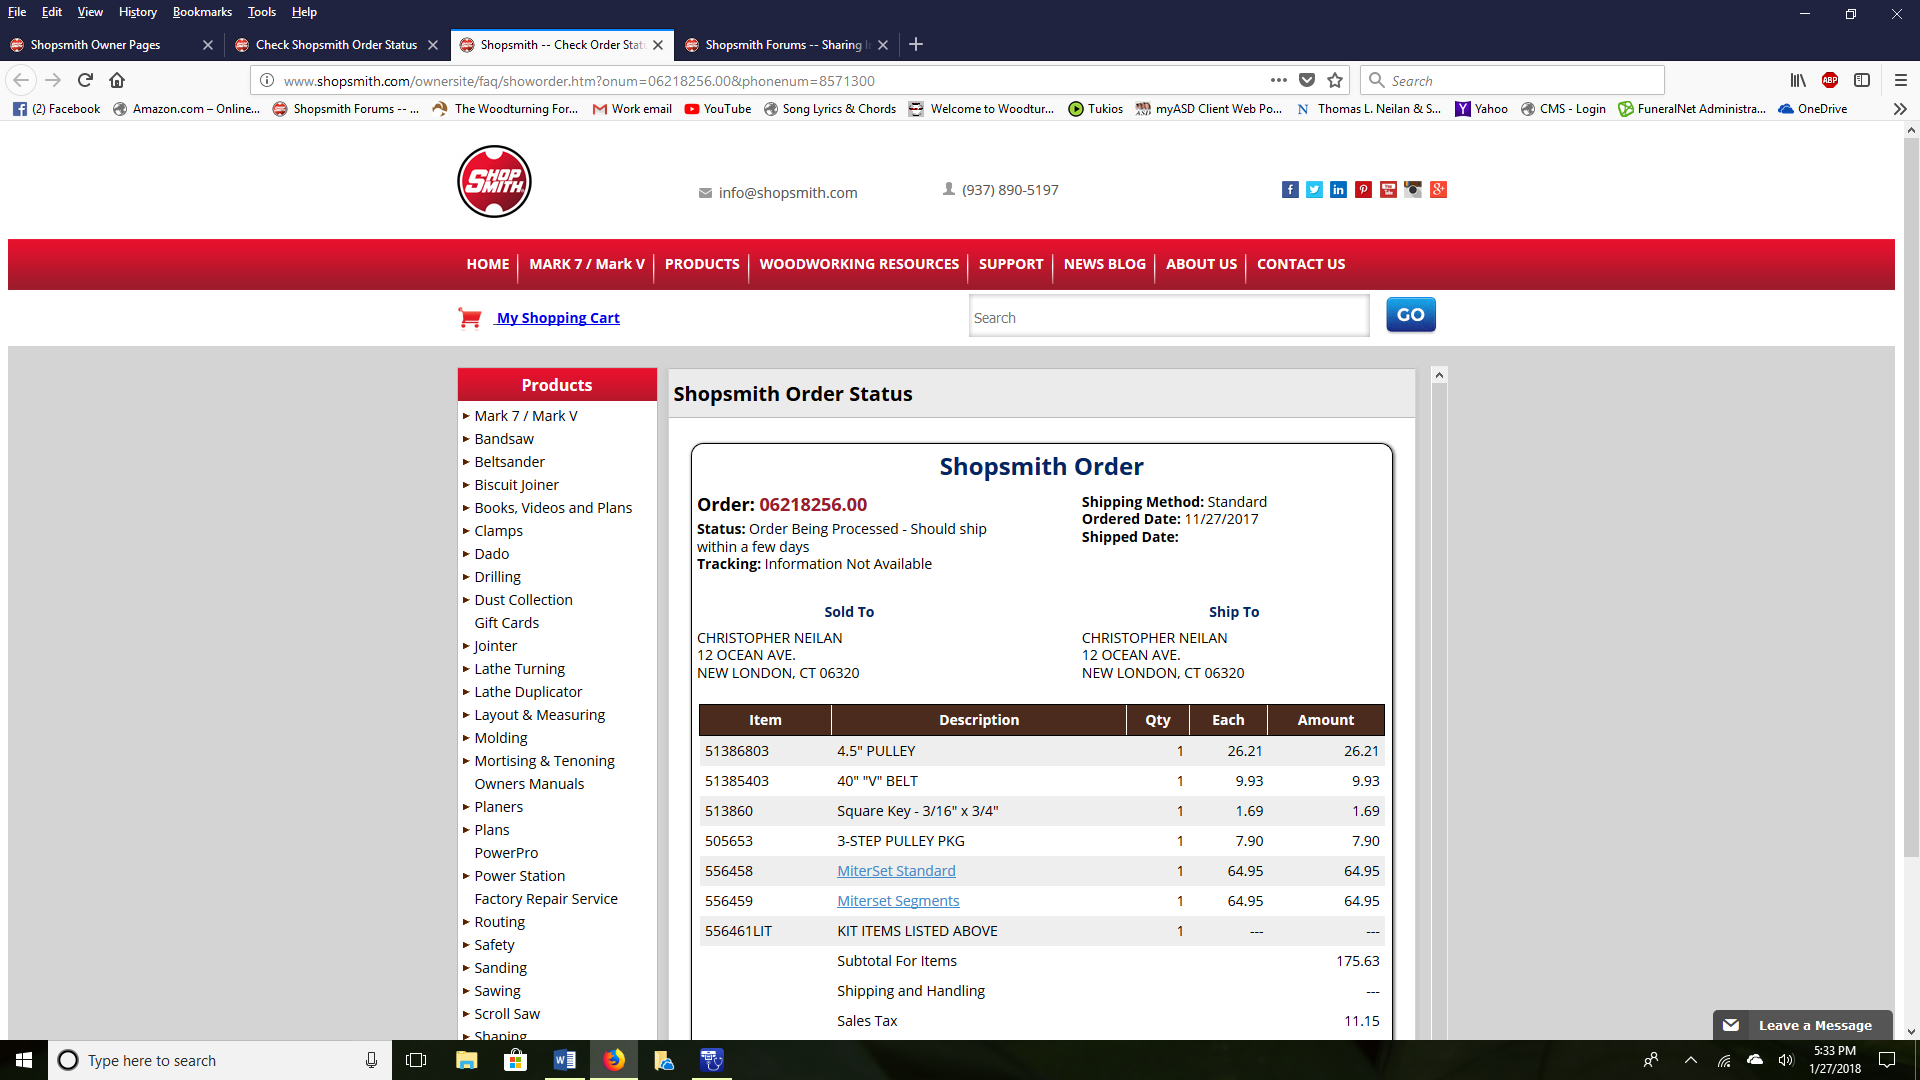Viewport: 1920px width, 1080px height.
Task: Open Shopsmith's Instagram page icon
Action: coord(1413,190)
